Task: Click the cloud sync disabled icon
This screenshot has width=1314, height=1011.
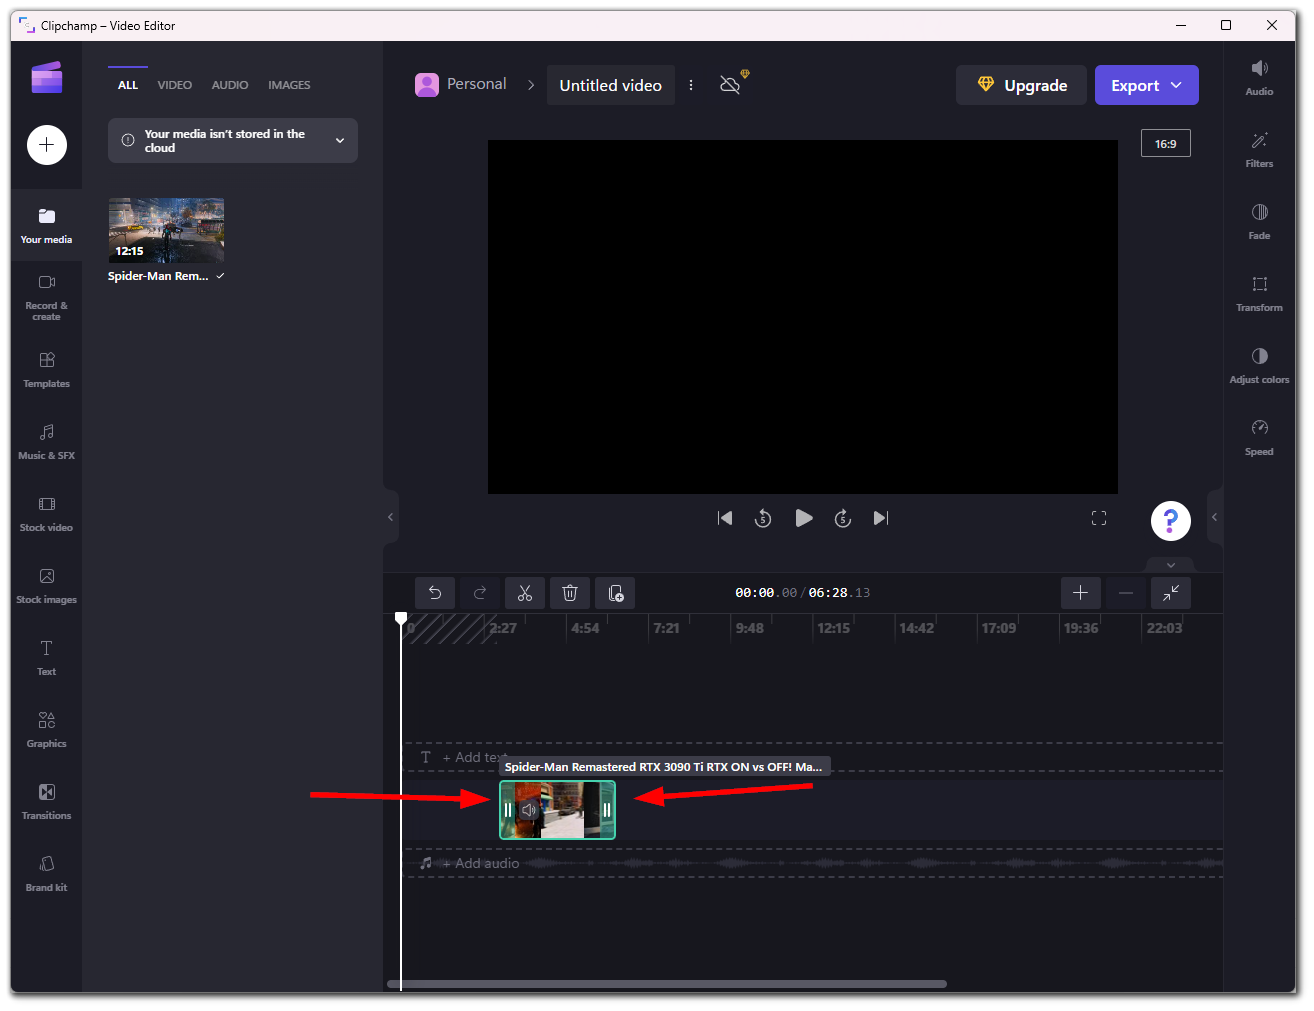Action: [x=732, y=84]
